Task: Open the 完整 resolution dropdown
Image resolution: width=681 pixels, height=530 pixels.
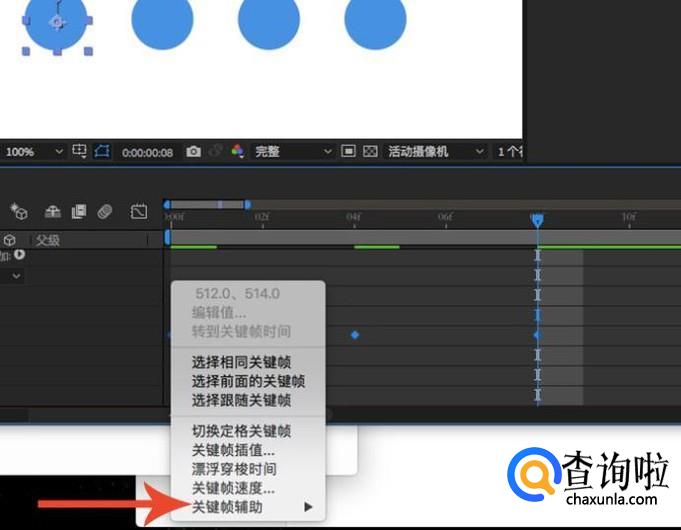Action: click(293, 151)
